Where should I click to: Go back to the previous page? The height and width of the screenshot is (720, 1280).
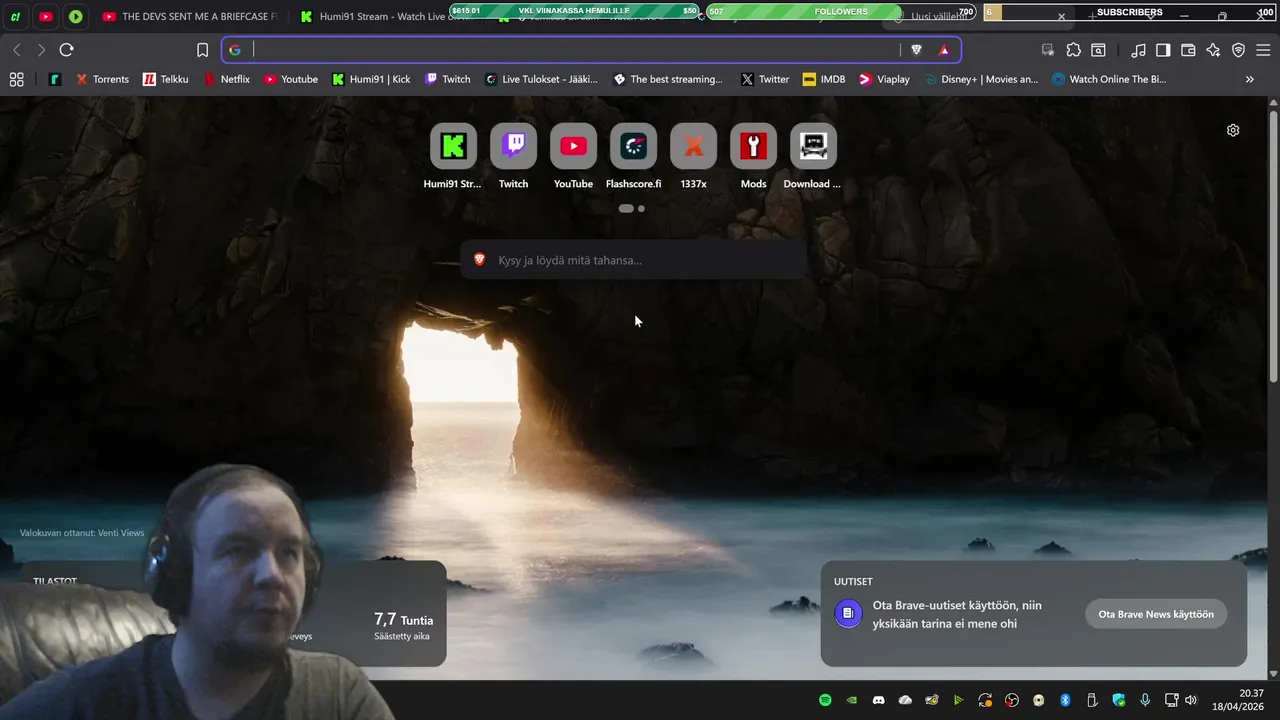tap(16, 50)
